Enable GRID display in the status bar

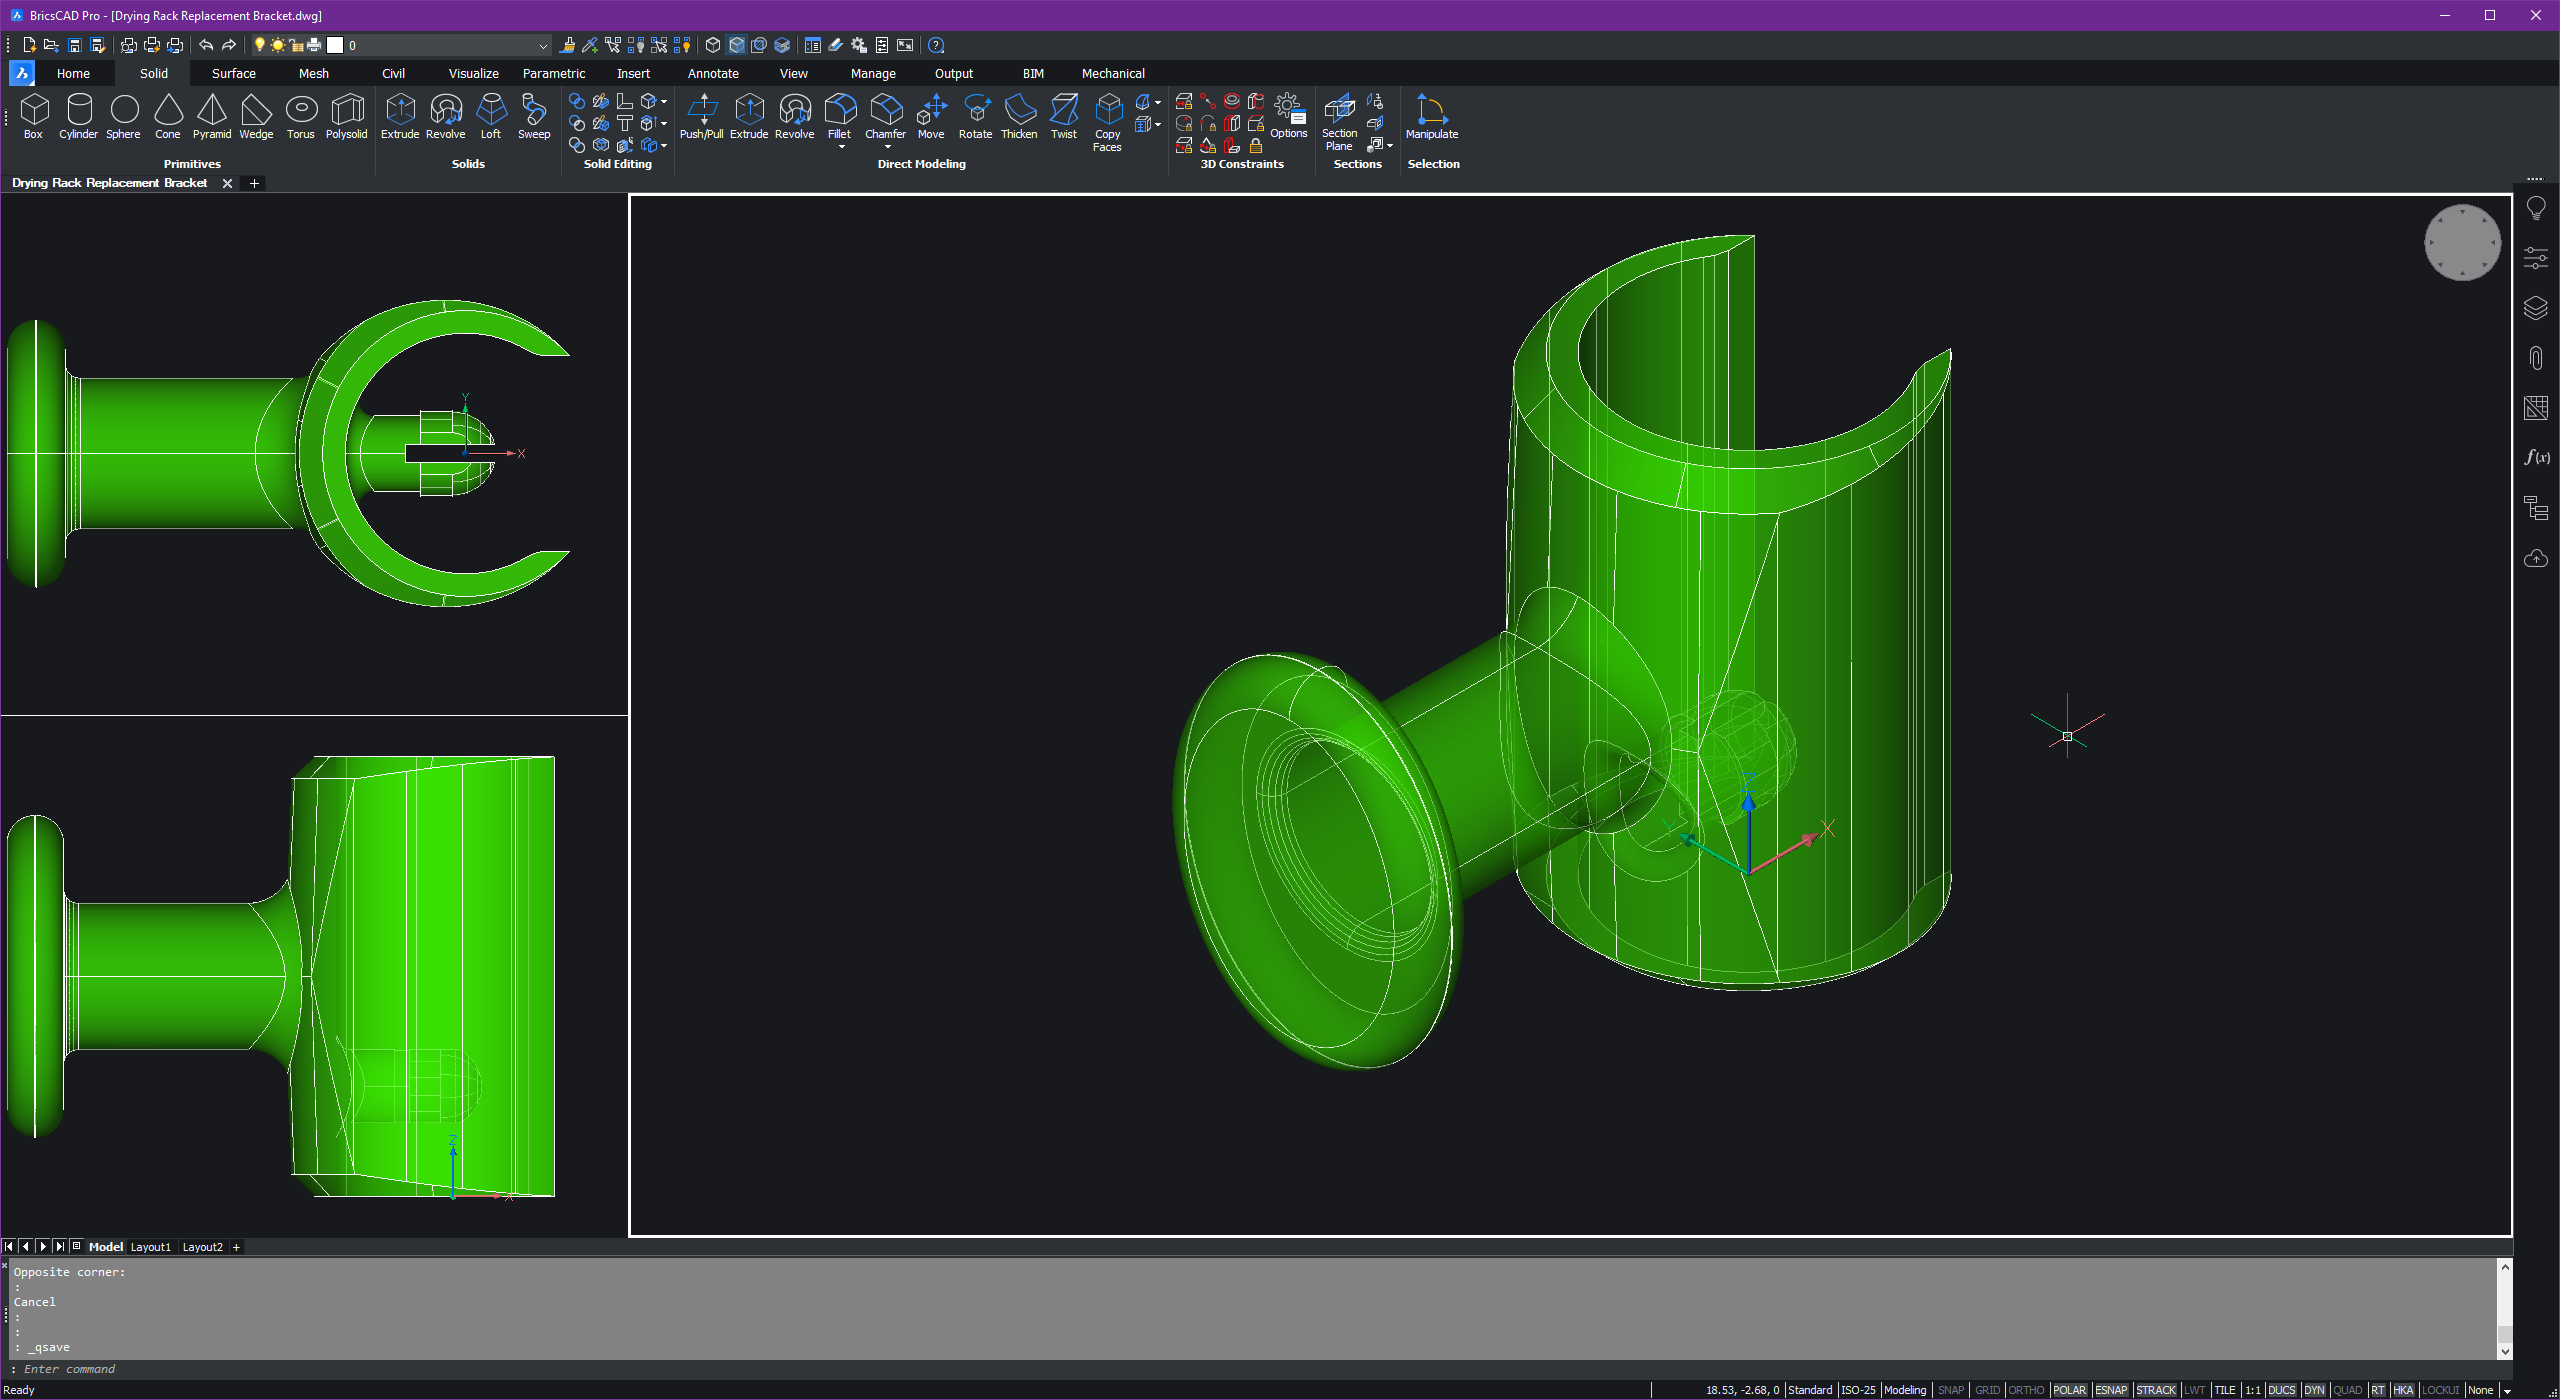[x=1987, y=1390]
